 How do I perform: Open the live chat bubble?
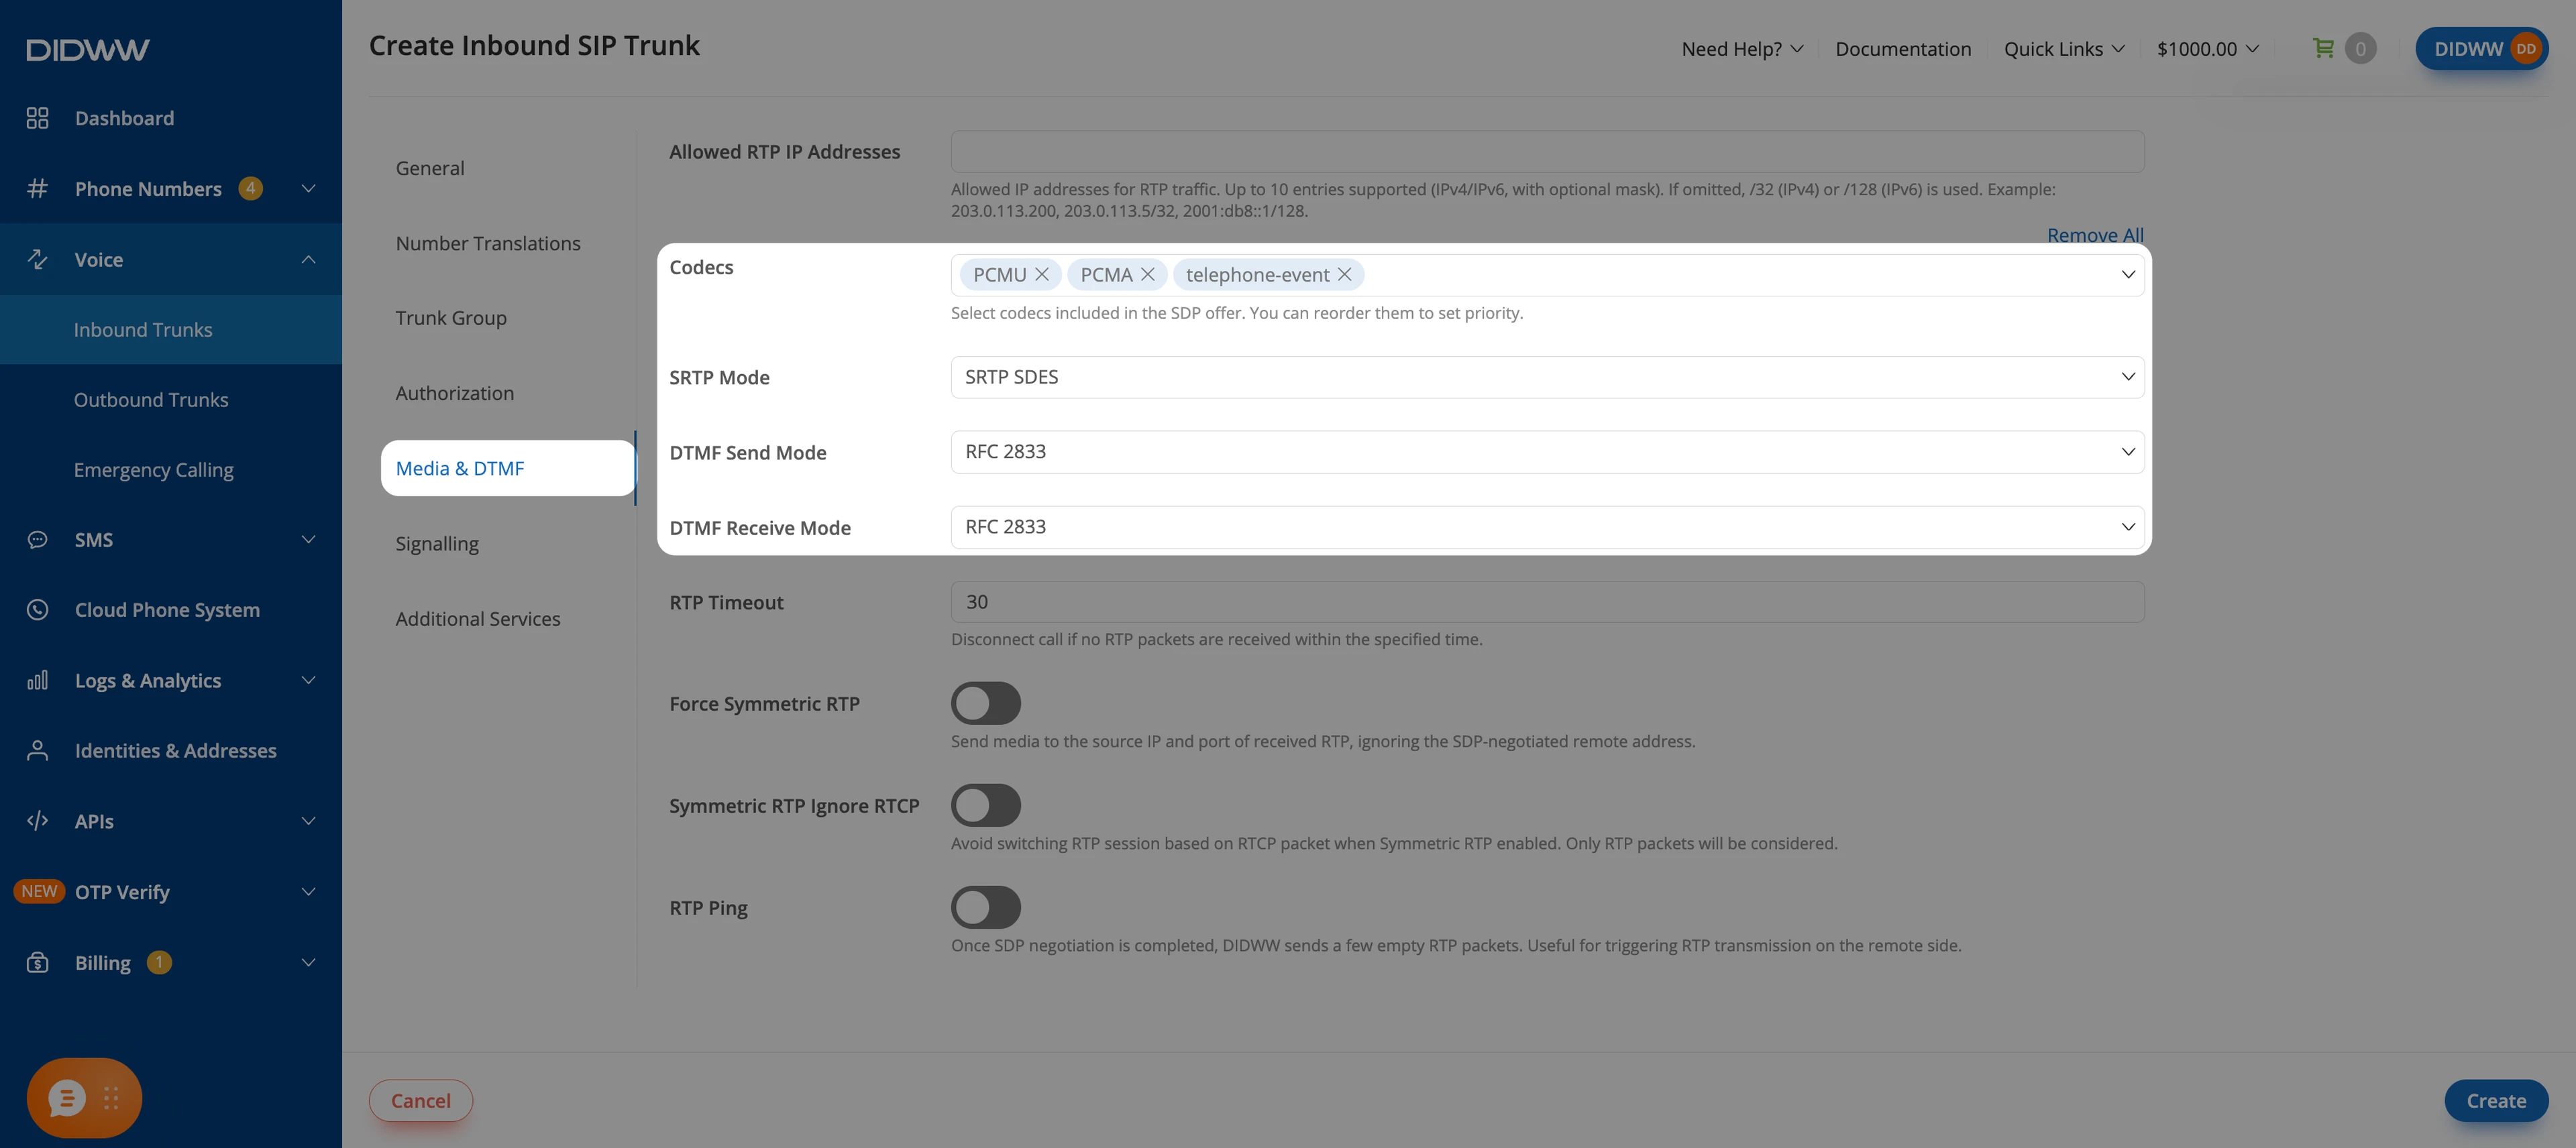[67, 1098]
